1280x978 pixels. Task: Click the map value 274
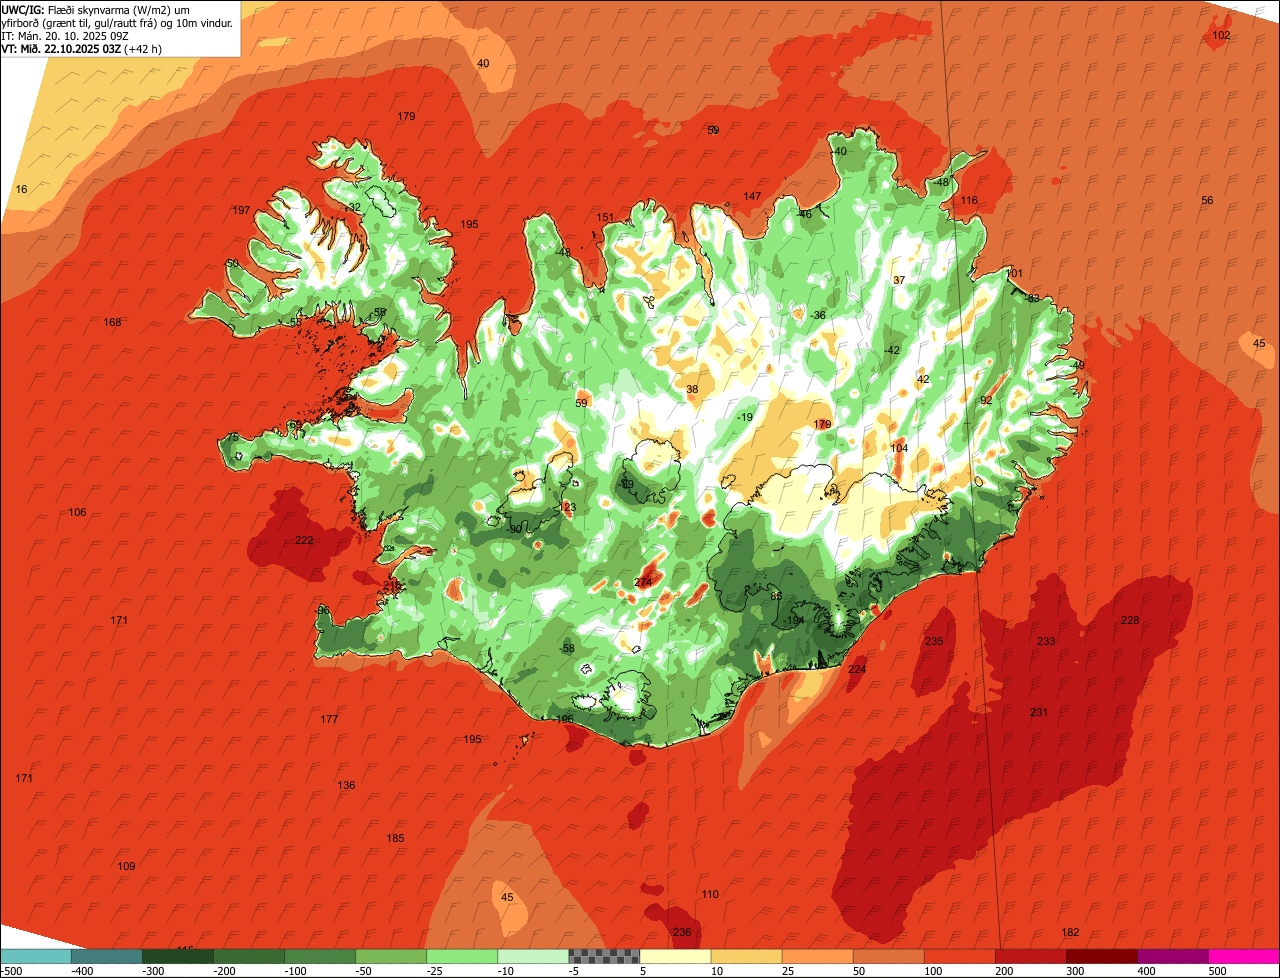click(x=643, y=582)
